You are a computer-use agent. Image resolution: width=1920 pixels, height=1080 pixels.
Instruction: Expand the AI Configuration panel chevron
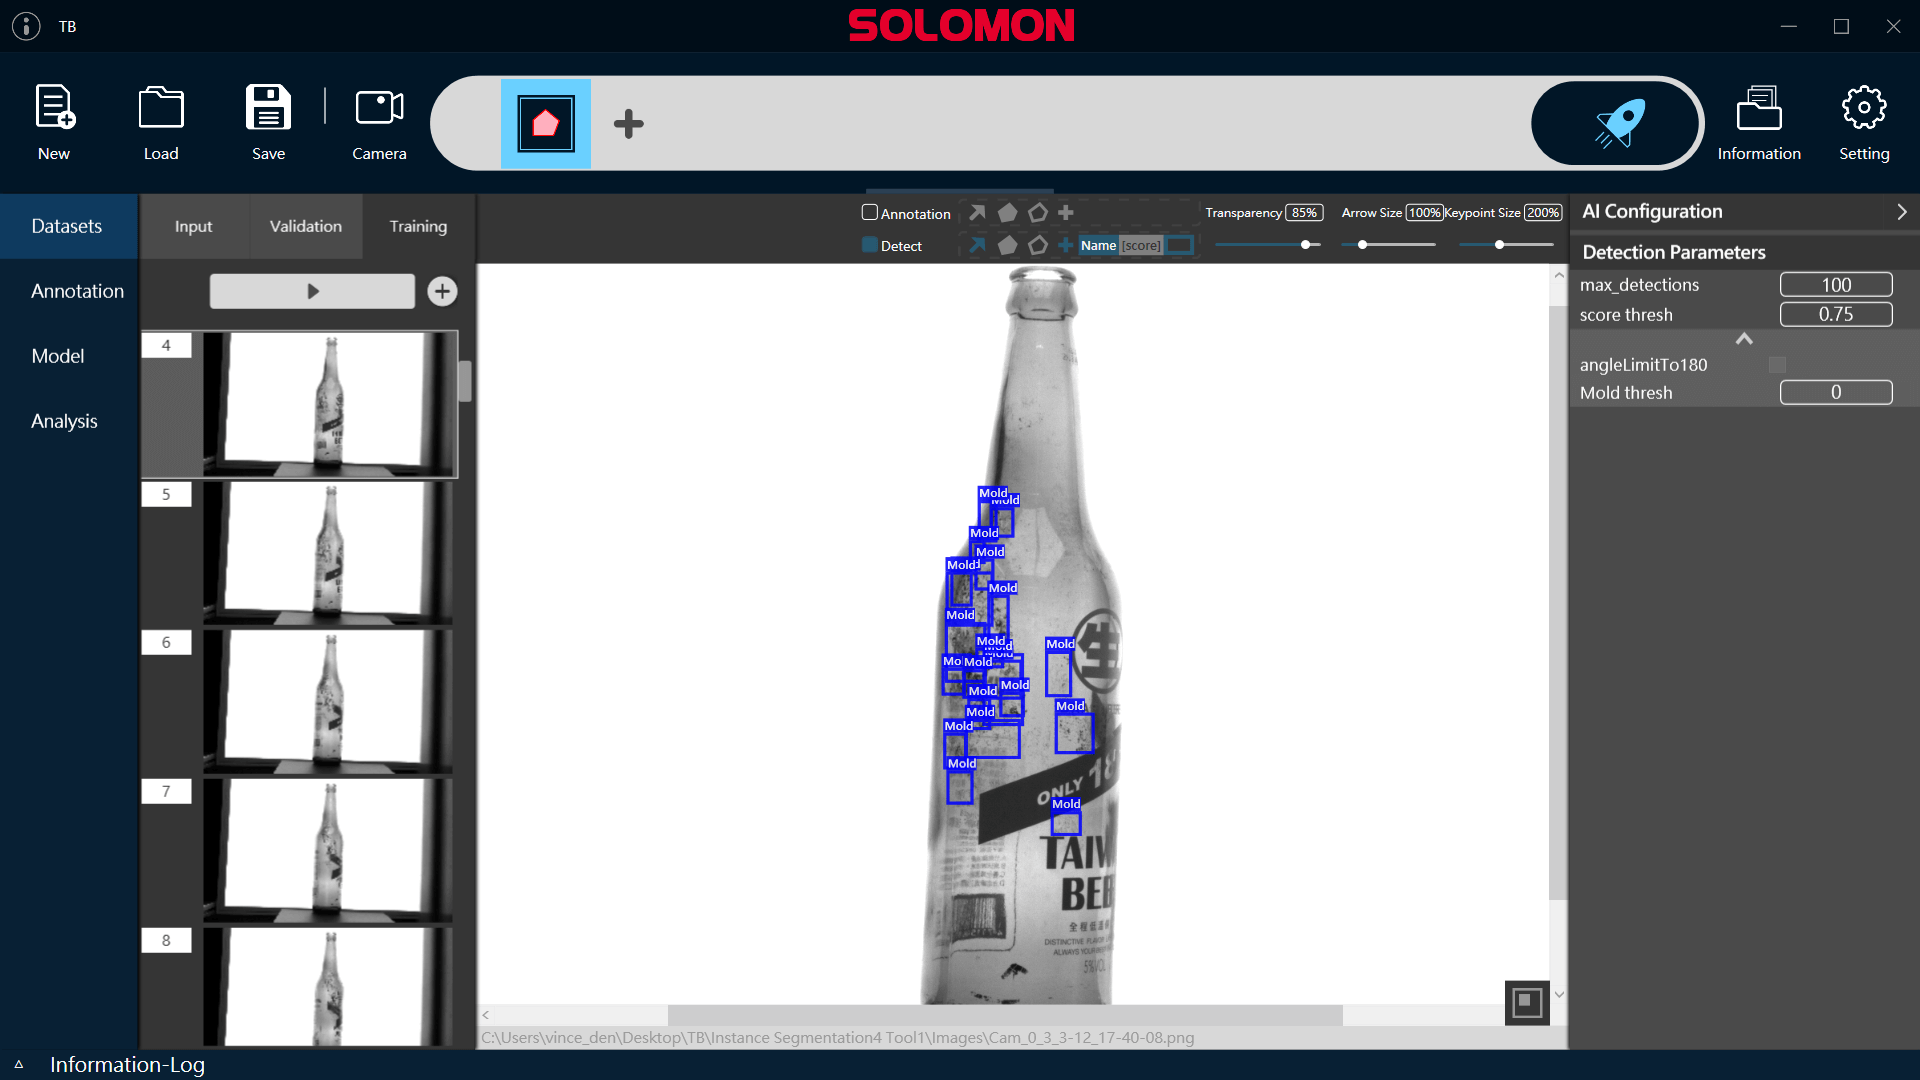pos(1902,212)
